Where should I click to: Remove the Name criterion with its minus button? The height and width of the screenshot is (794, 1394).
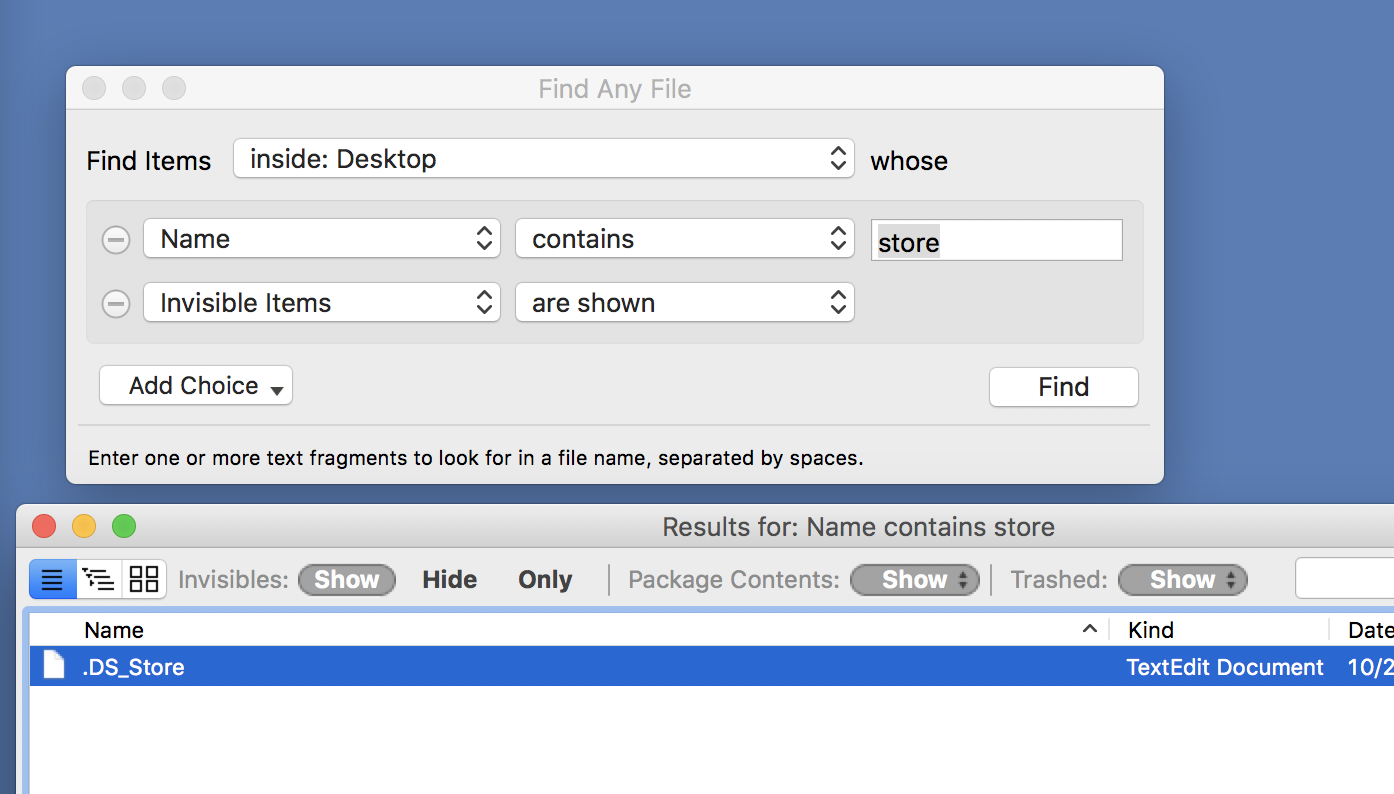(116, 240)
